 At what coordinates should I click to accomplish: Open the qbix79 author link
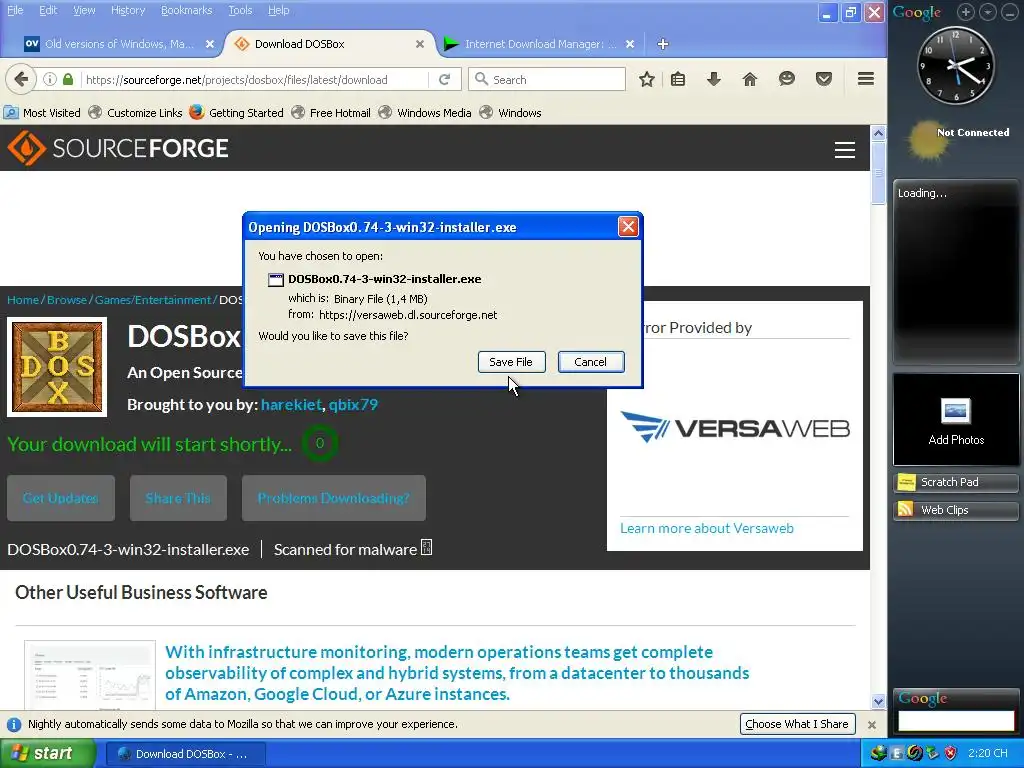click(x=353, y=404)
